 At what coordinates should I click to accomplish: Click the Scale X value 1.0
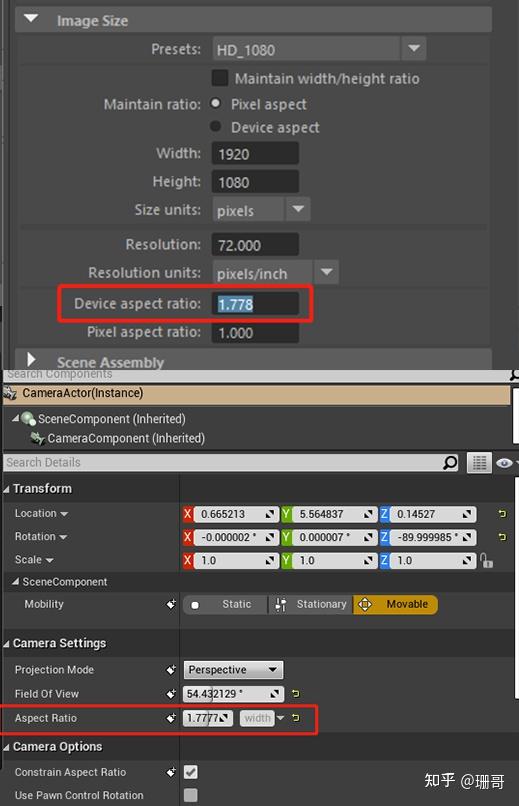pos(235,560)
